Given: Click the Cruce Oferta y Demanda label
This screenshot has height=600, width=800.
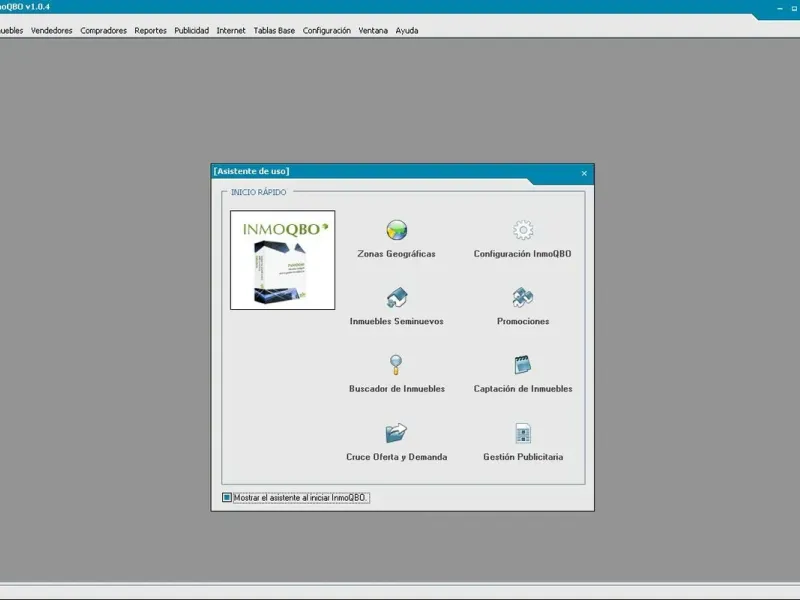Looking at the screenshot, I should [396, 457].
